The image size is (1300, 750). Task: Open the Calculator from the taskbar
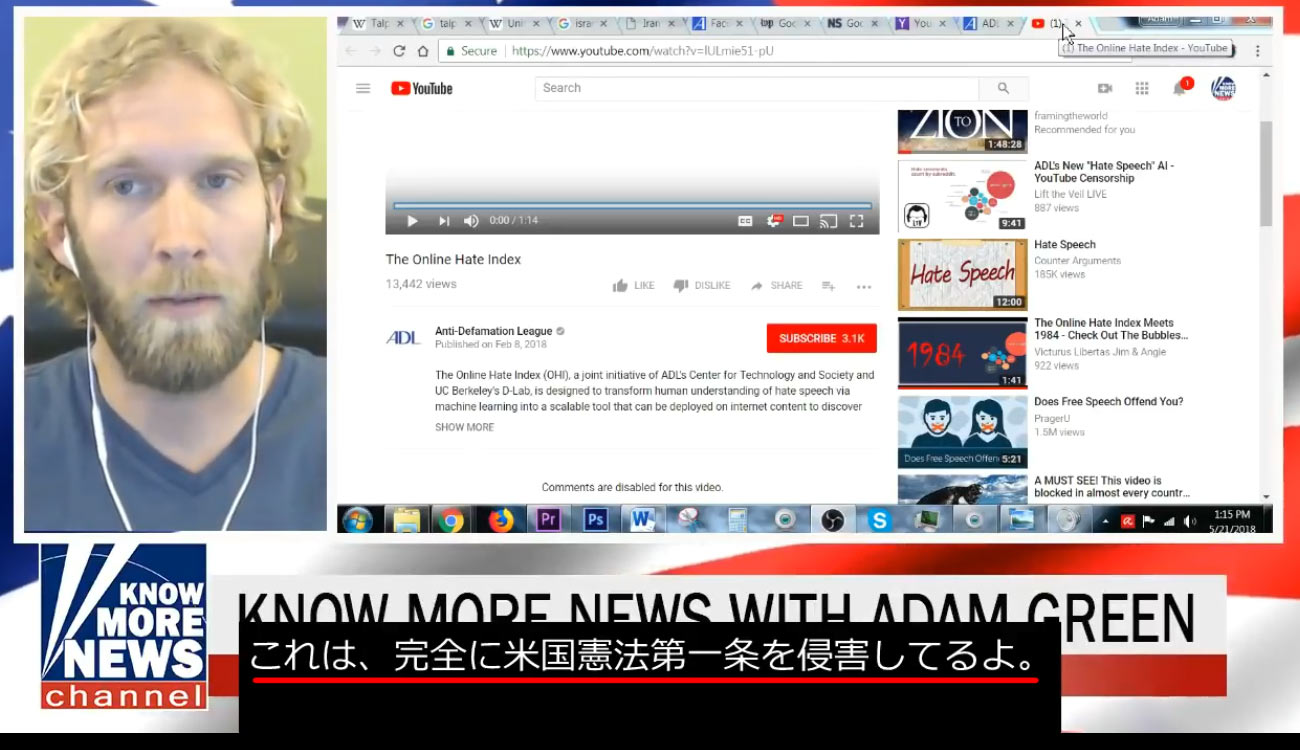pyautogui.click(x=738, y=520)
